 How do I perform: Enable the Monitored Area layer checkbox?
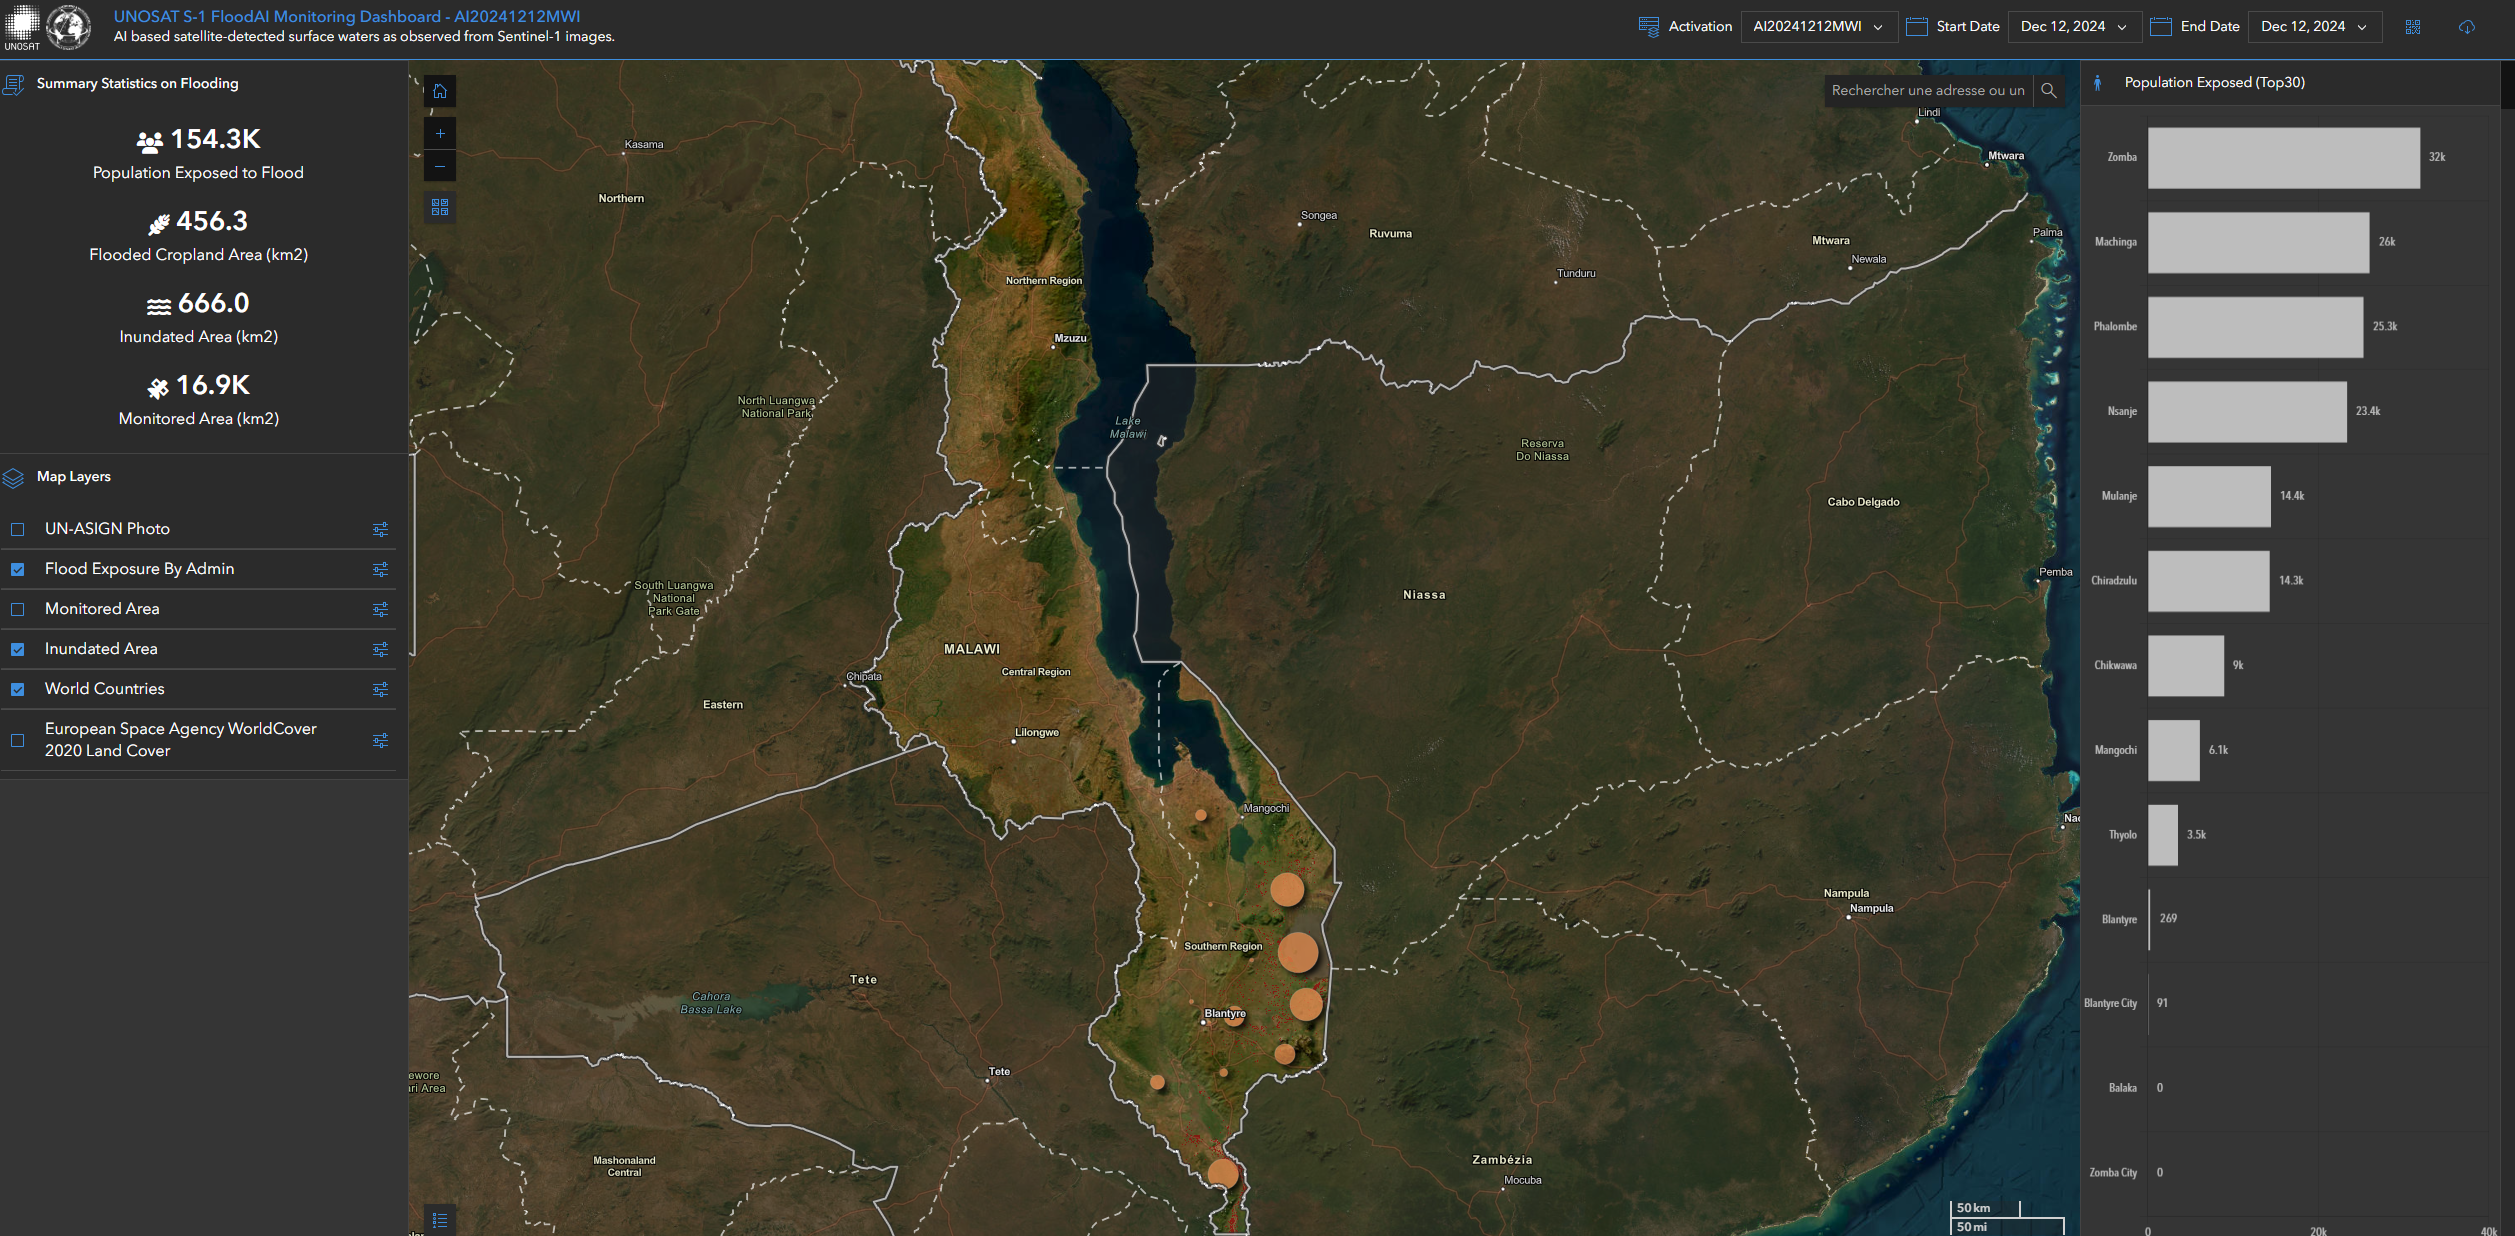(x=18, y=609)
